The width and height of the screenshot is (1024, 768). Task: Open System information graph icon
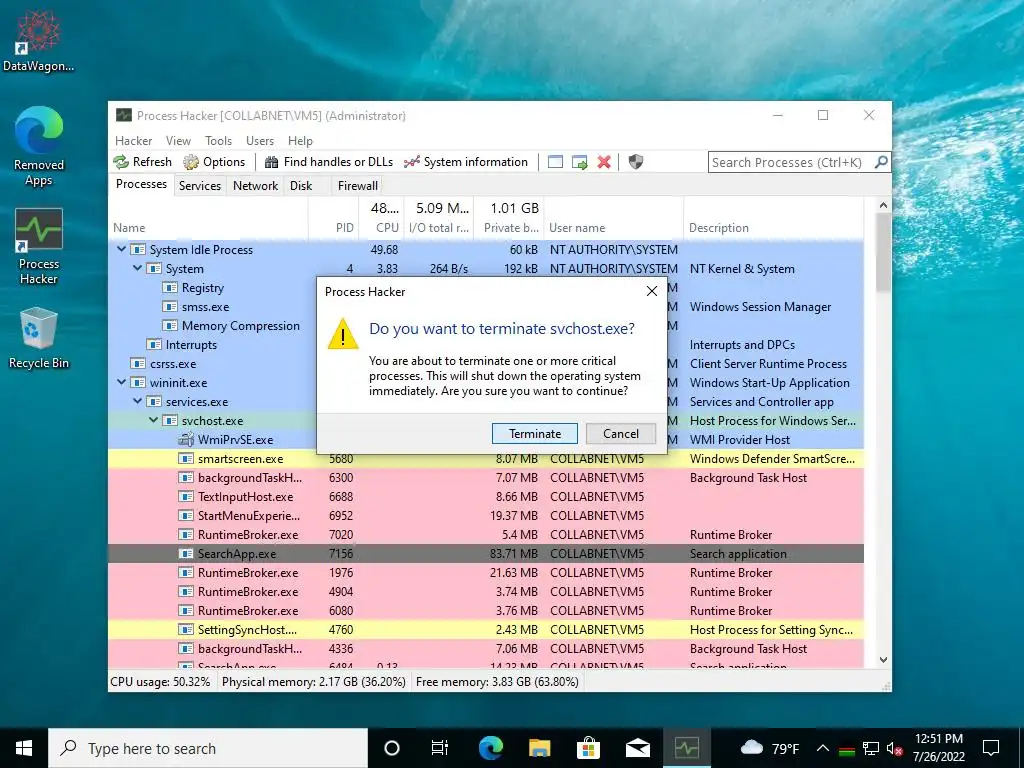point(411,162)
